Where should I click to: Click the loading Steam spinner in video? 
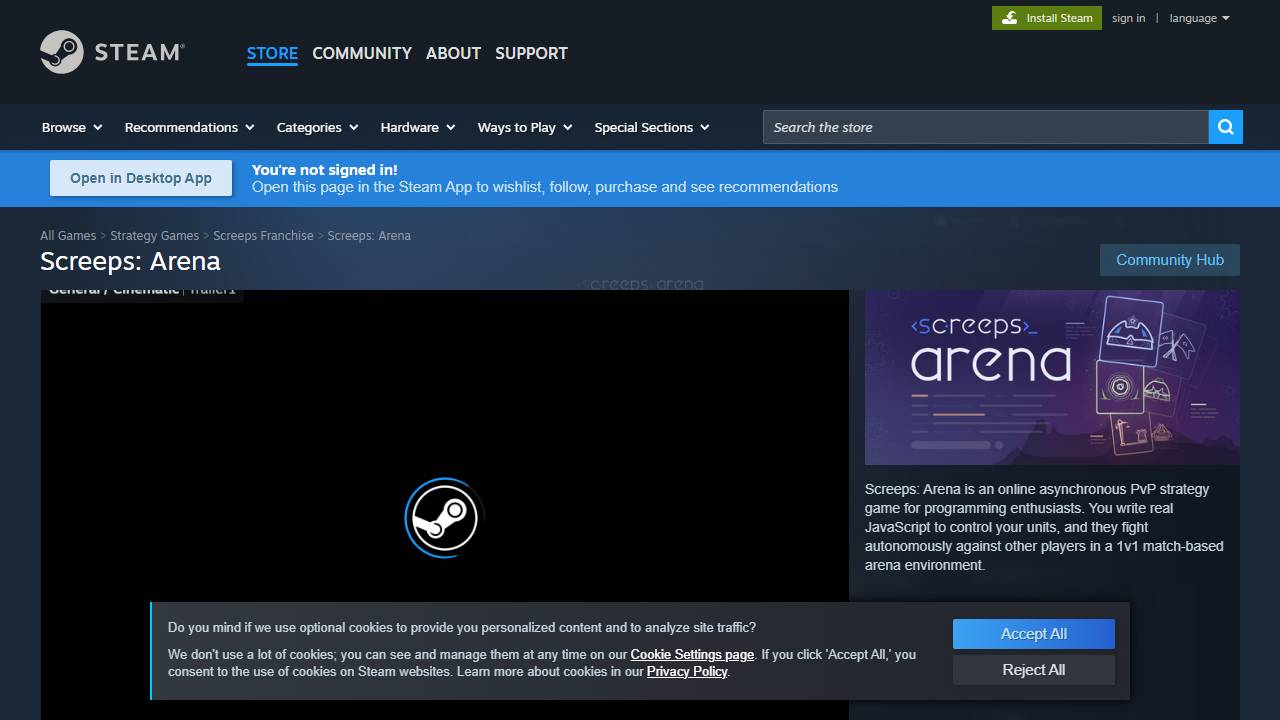[444, 517]
